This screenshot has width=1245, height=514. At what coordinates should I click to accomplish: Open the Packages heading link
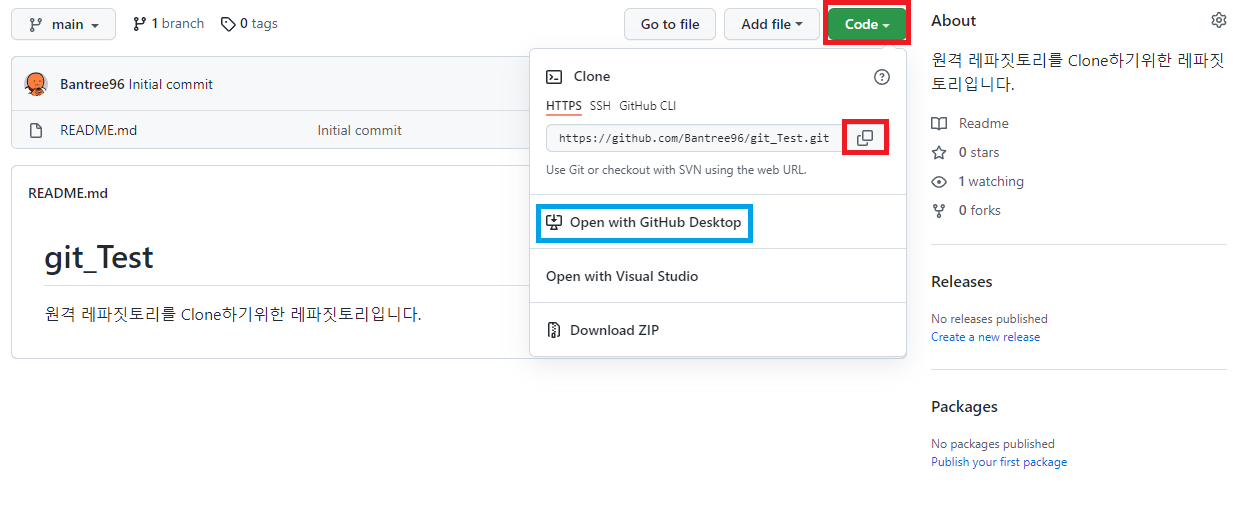tap(964, 407)
